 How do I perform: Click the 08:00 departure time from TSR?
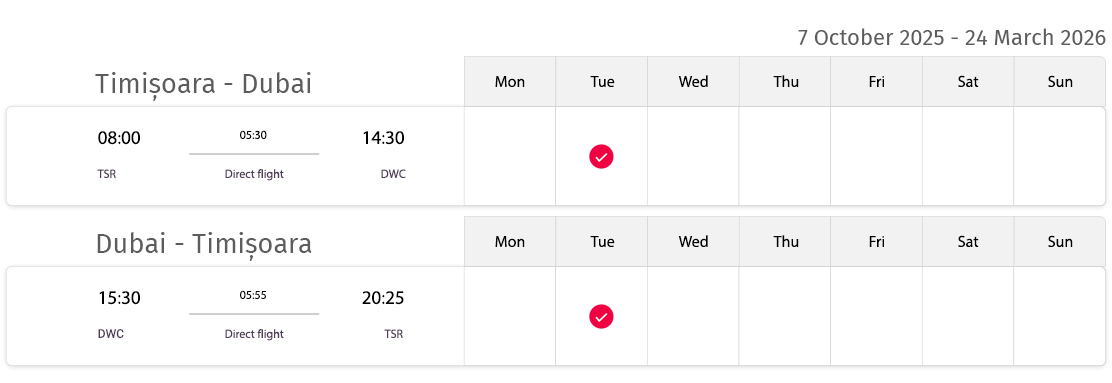click(x=119, y=138)
